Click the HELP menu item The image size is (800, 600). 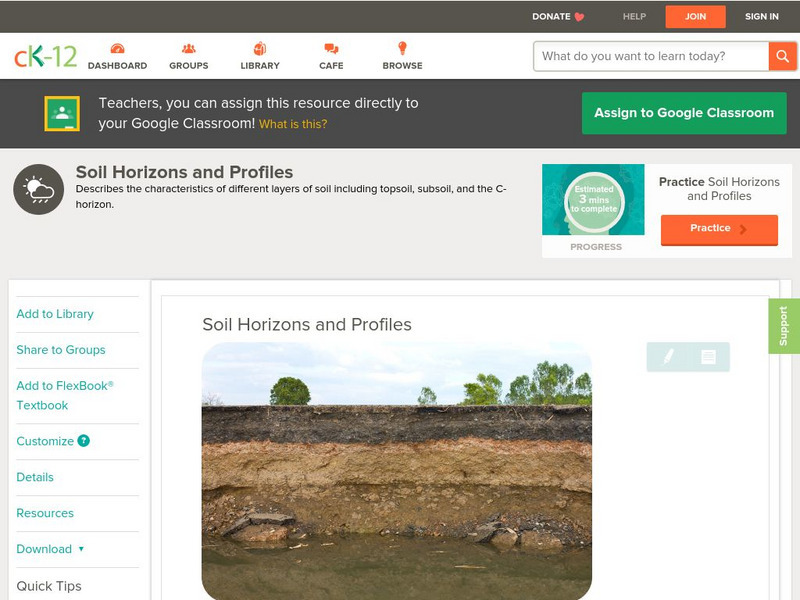pos(637,16)
